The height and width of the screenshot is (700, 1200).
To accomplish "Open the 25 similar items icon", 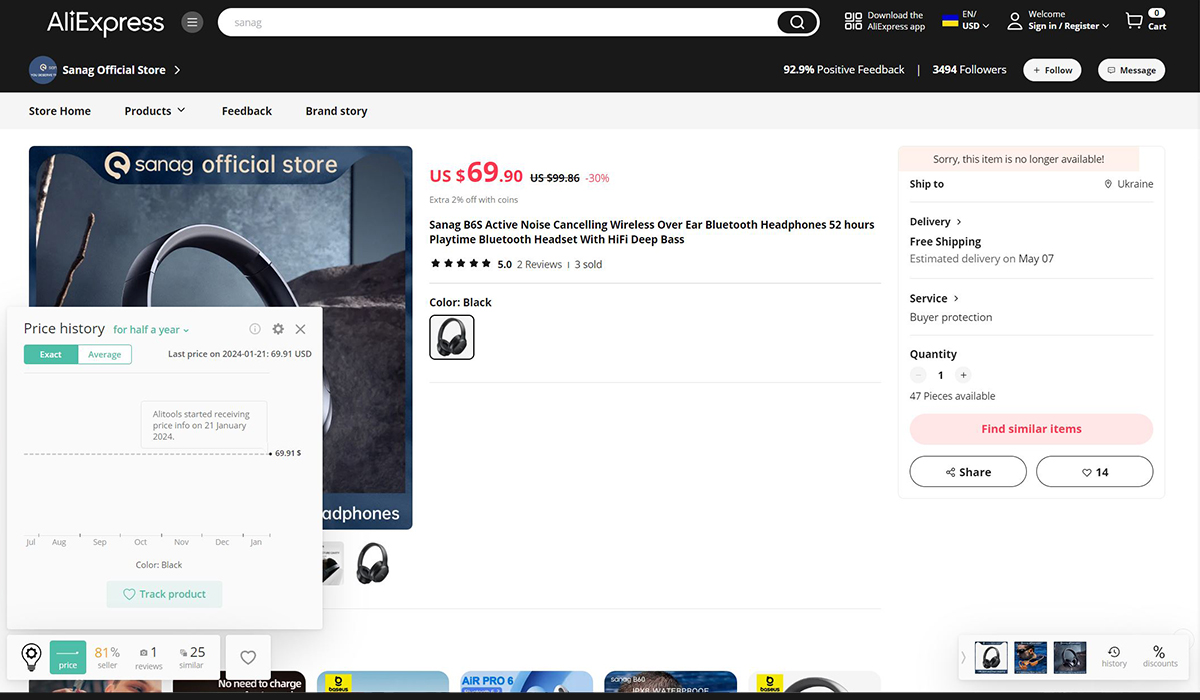I will [191, 657].
